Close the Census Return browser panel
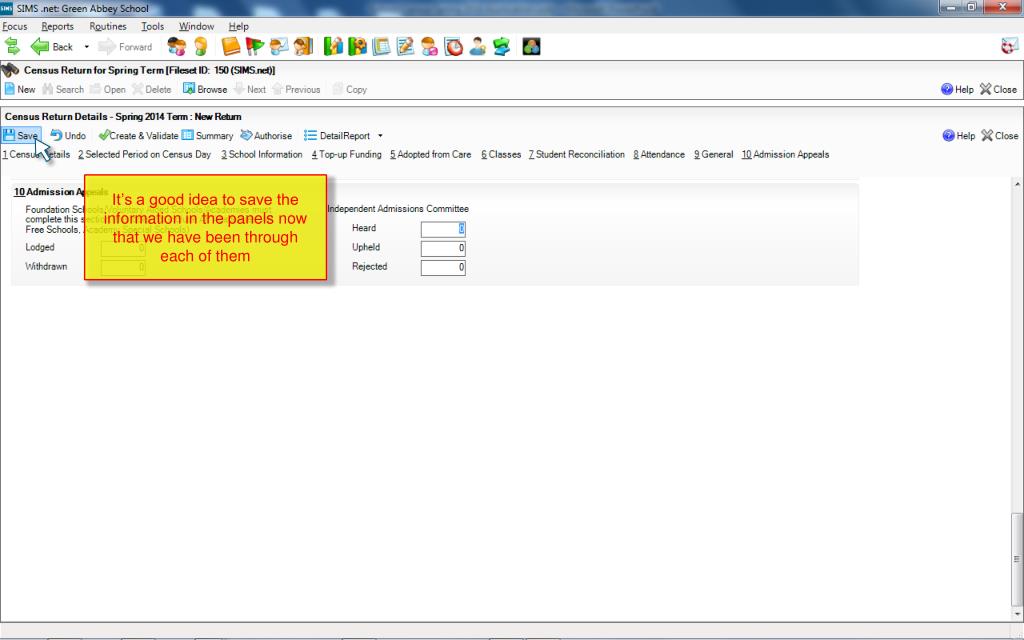Viewport: 1024px width, 640px height. 999,89
